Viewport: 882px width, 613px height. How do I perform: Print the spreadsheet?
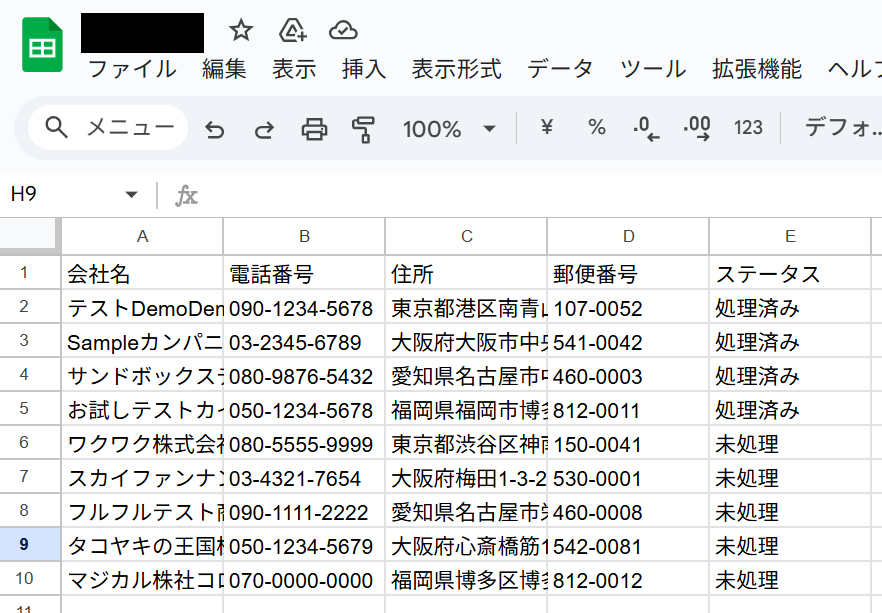[x=314, y=129]
